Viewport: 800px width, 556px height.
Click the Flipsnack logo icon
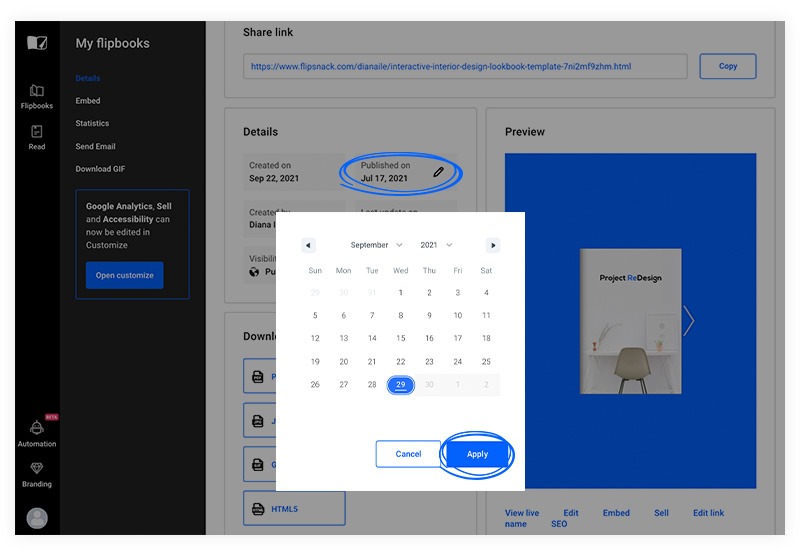click(37, 43)
